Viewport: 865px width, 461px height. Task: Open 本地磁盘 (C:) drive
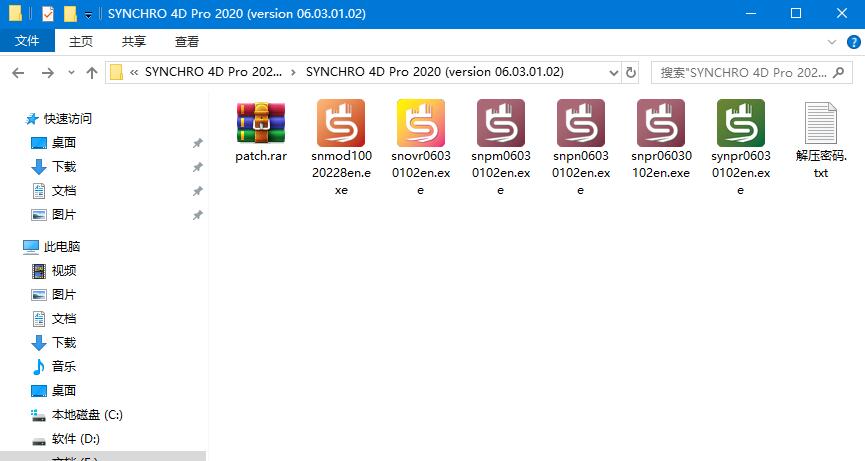pos(87,415)
